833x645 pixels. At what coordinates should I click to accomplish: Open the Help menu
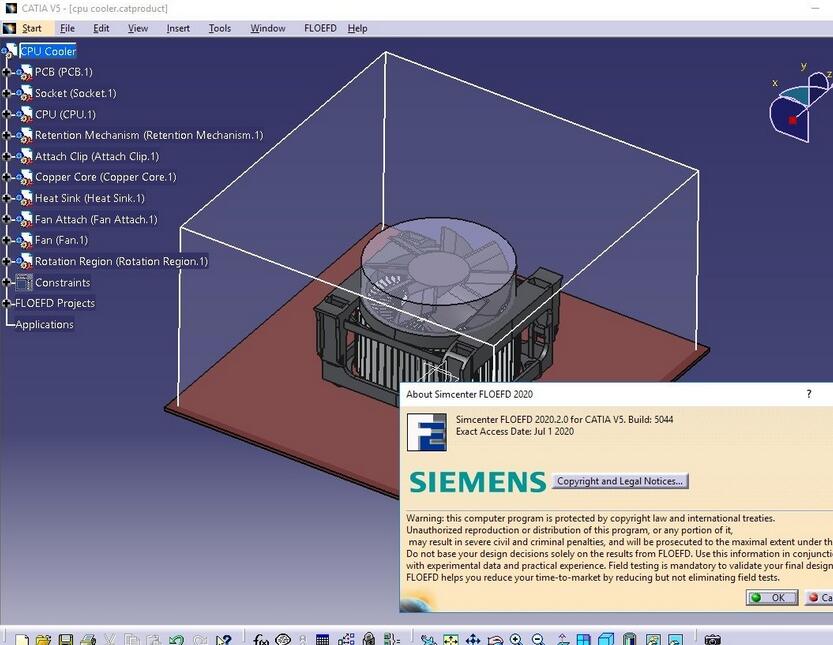click(358, 28)
